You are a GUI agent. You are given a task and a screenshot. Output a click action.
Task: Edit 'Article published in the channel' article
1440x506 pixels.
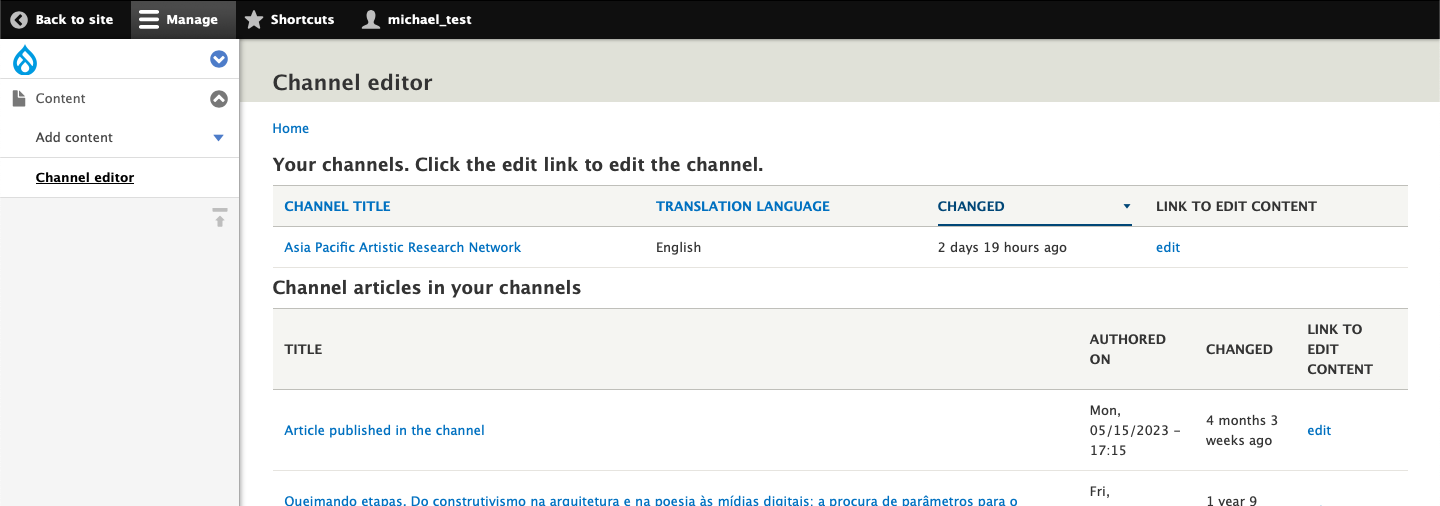coord(1318,431)
